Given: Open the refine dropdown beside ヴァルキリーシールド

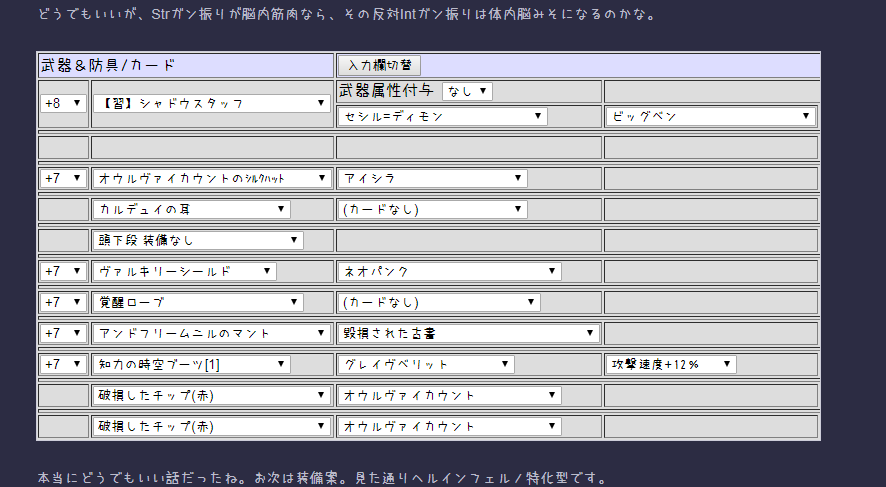Looking at the screenshot, I should point(63,272).
